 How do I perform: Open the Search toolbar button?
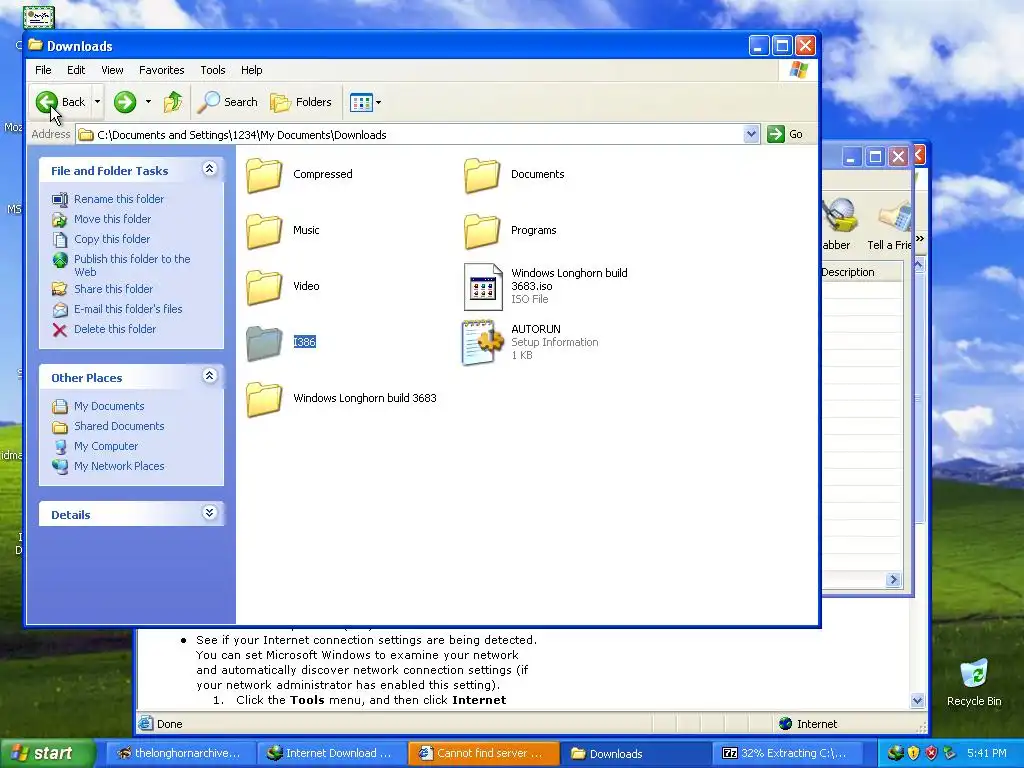pos(228,102)
